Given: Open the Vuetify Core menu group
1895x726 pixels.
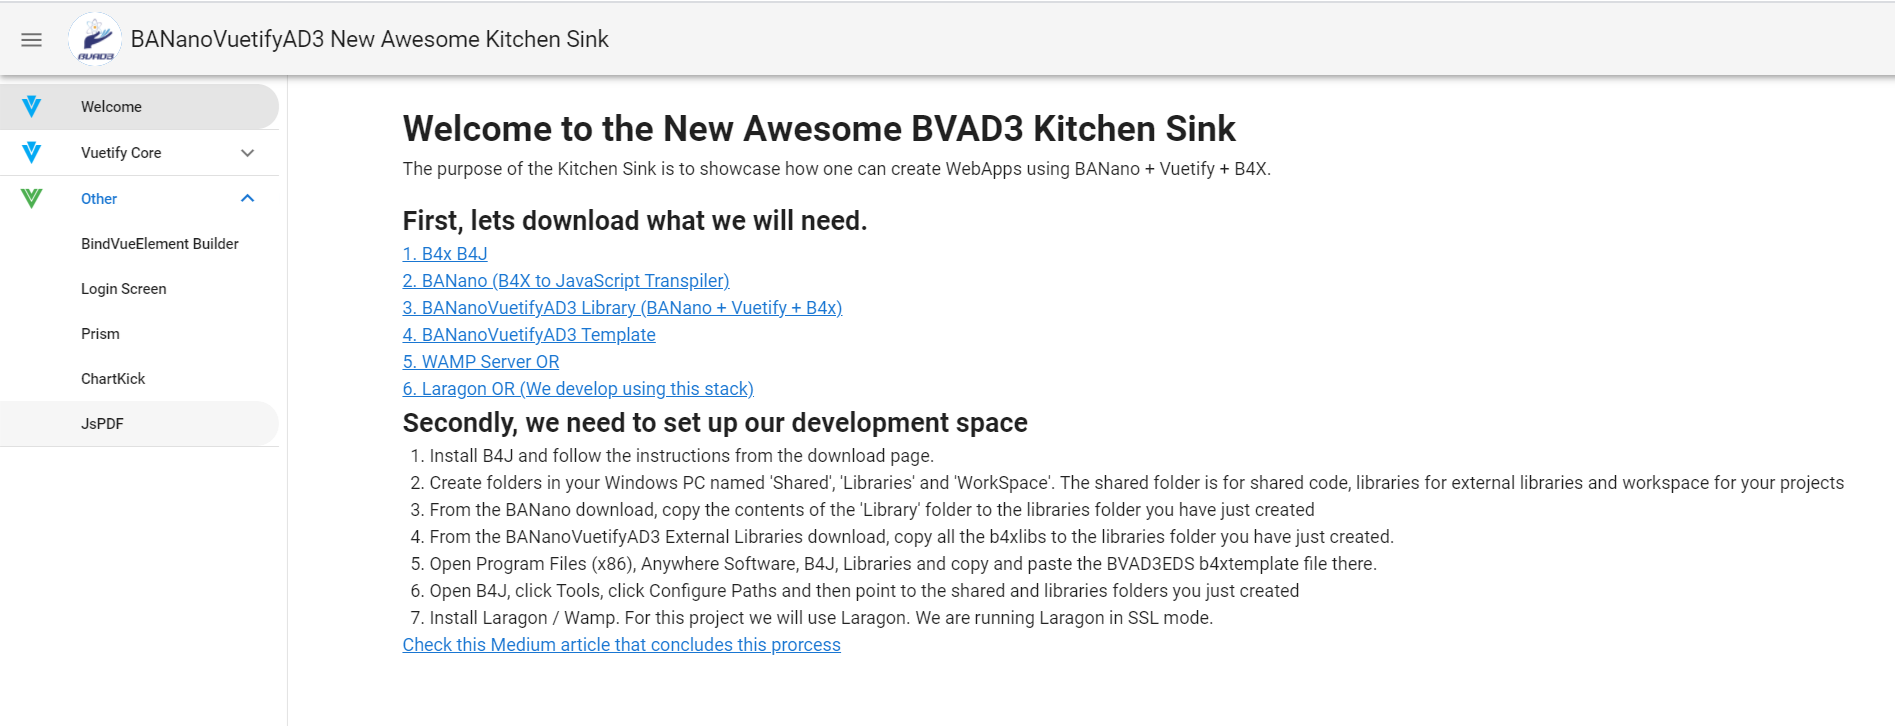Looking at the screenshot, I should coord(139,153).
